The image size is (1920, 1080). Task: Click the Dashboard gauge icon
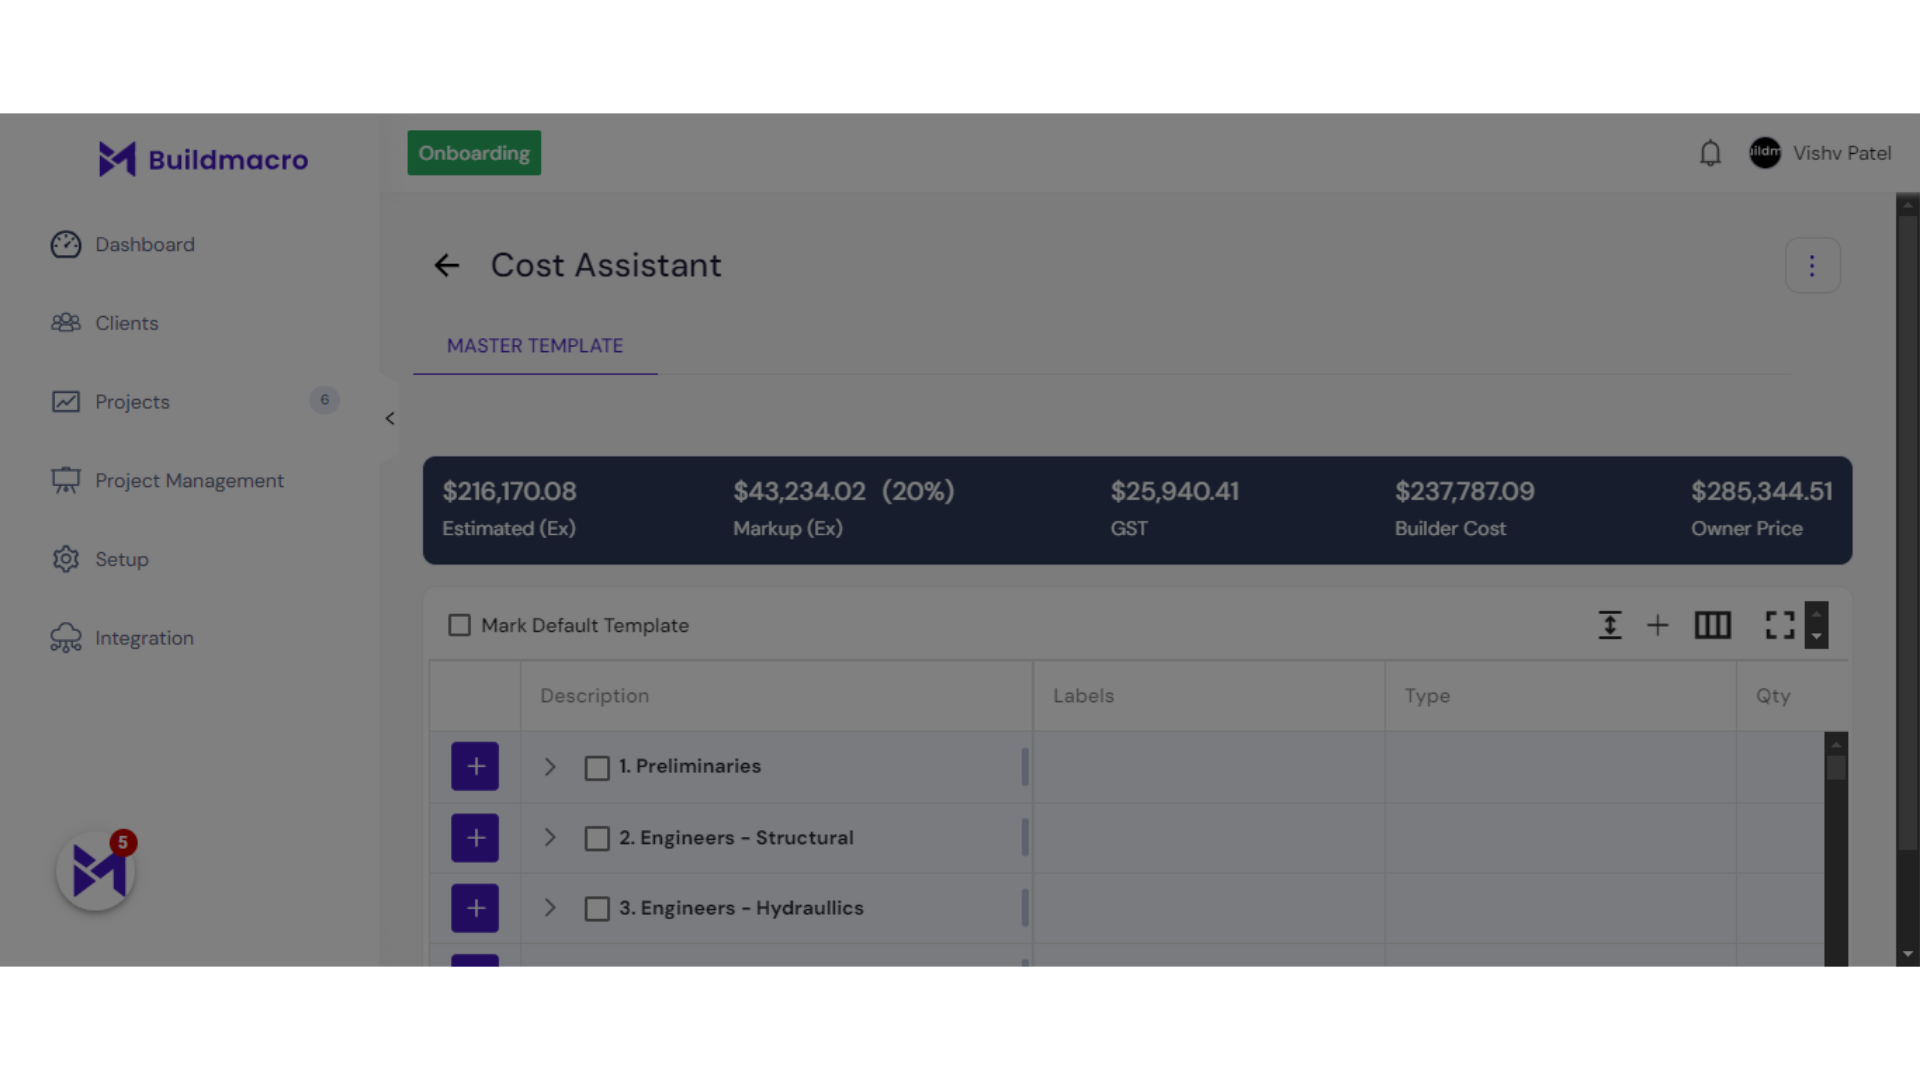[66, 244]
